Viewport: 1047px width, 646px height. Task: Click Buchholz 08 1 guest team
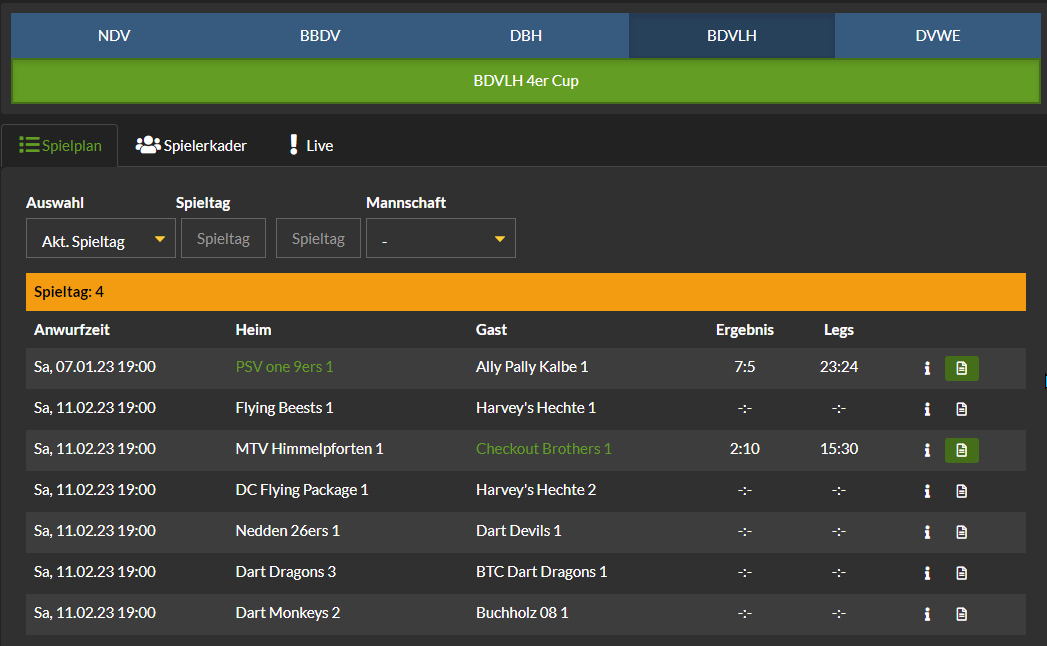point(522,613)
